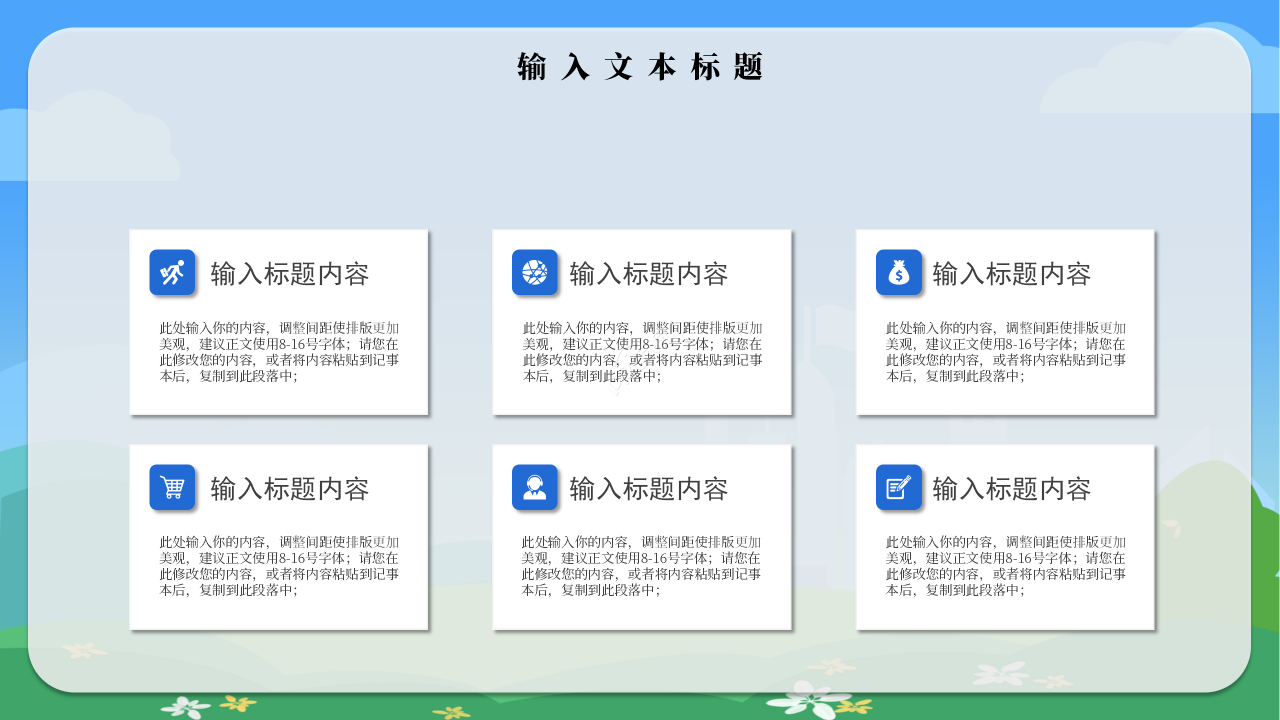Select the shopping cart icon
The image size is (1280, 720).
(172, 488)
